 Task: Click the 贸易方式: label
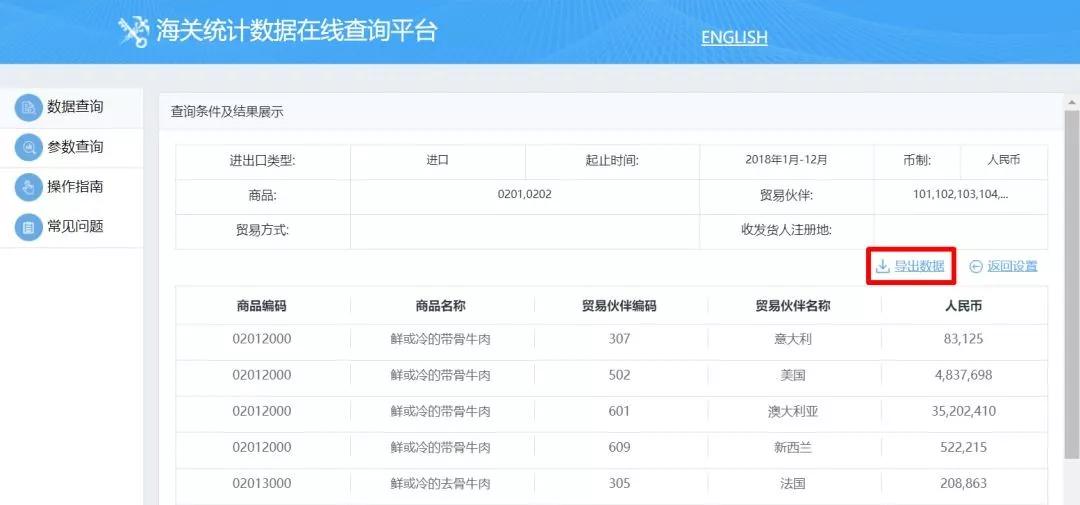tap(262, 231)
